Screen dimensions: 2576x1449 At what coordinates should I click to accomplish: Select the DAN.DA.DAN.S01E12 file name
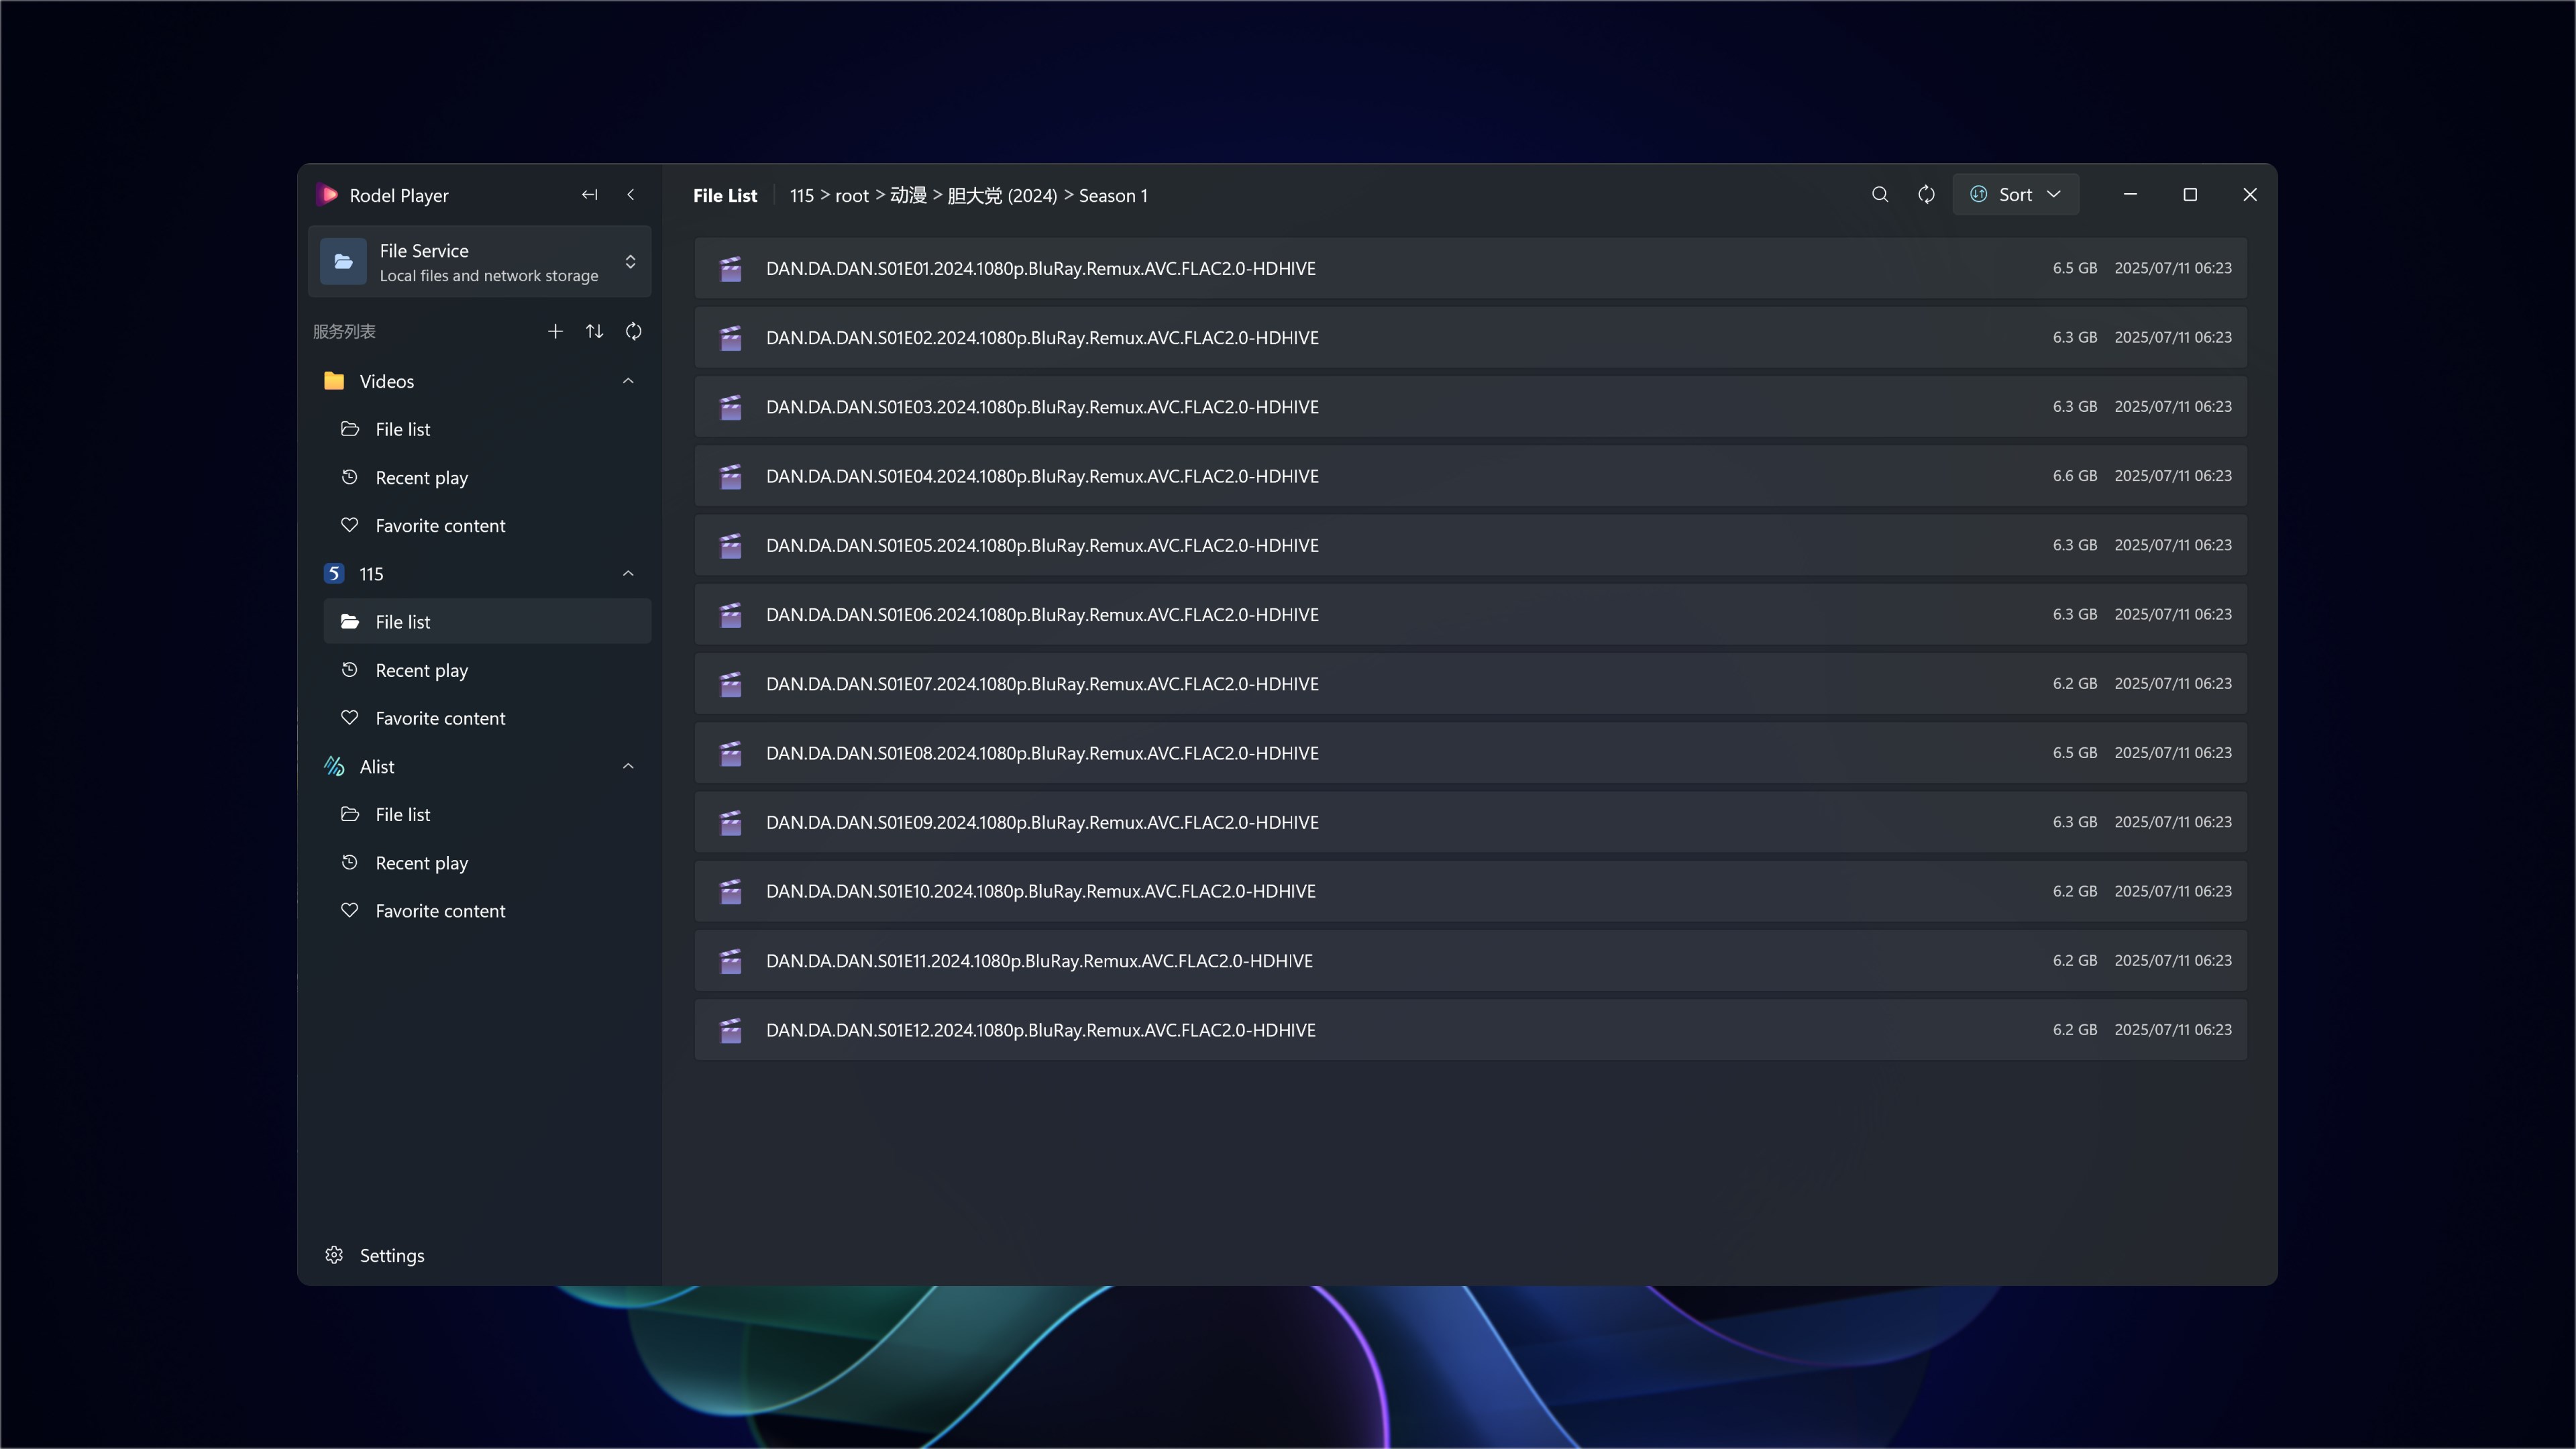click(1041, 1030)
